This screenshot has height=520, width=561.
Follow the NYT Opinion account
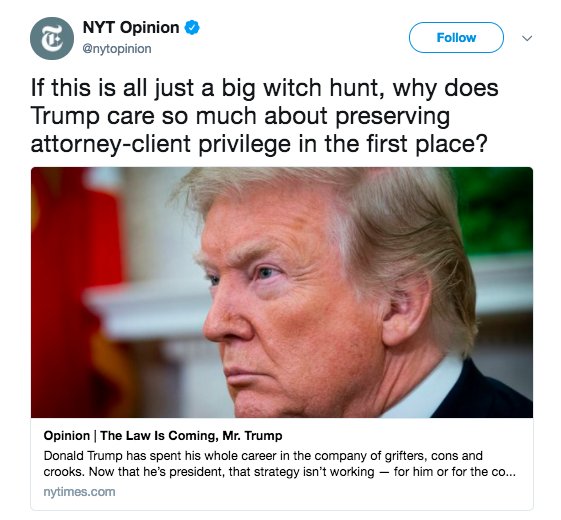(456, 38)
